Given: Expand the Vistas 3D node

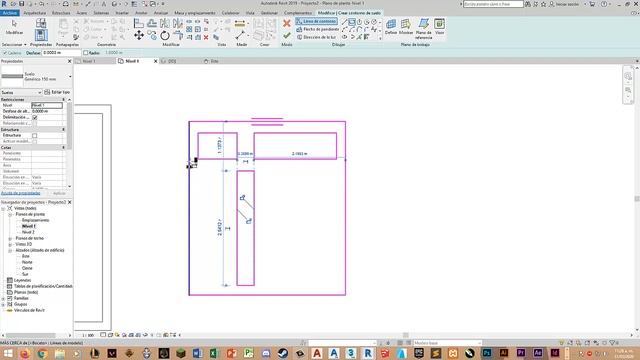Looking at the screenshot, I should [x=10, y=244].
